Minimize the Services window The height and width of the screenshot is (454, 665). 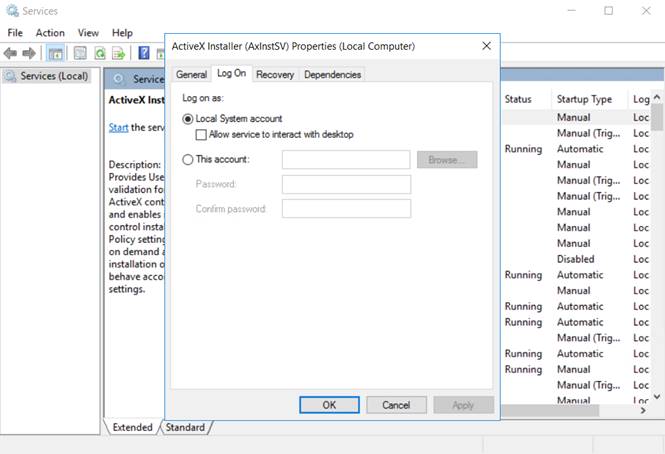coord(571,11)
